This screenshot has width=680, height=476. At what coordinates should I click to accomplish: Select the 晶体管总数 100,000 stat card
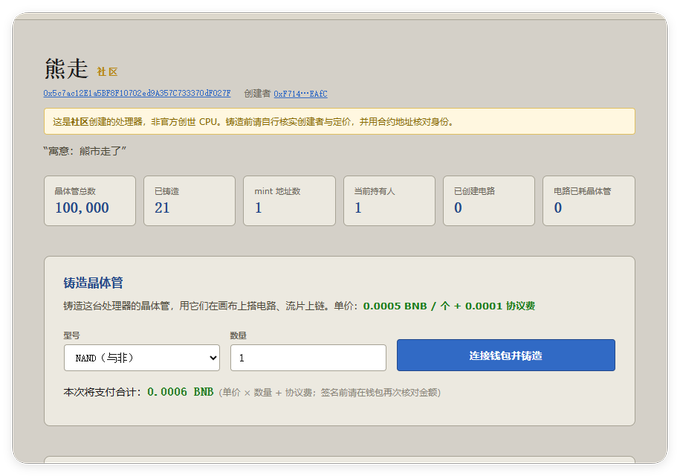coord(90,200)
